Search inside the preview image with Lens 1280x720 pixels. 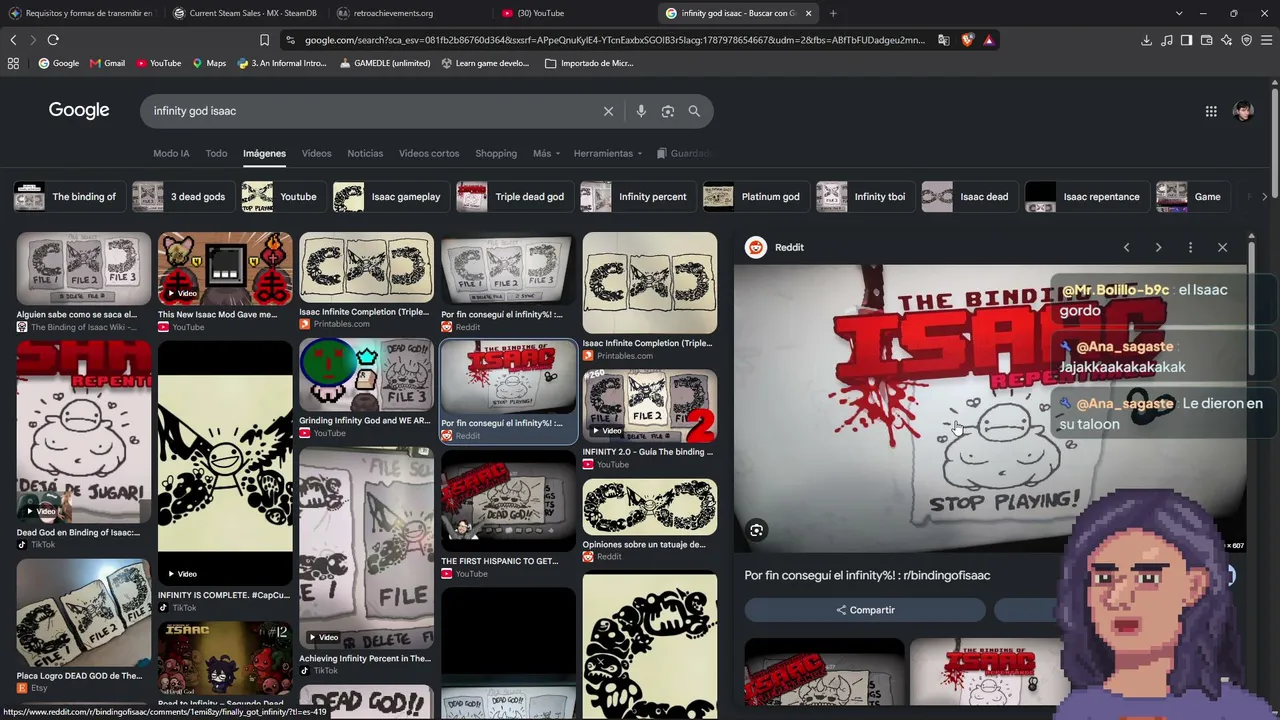click(757, 531)
